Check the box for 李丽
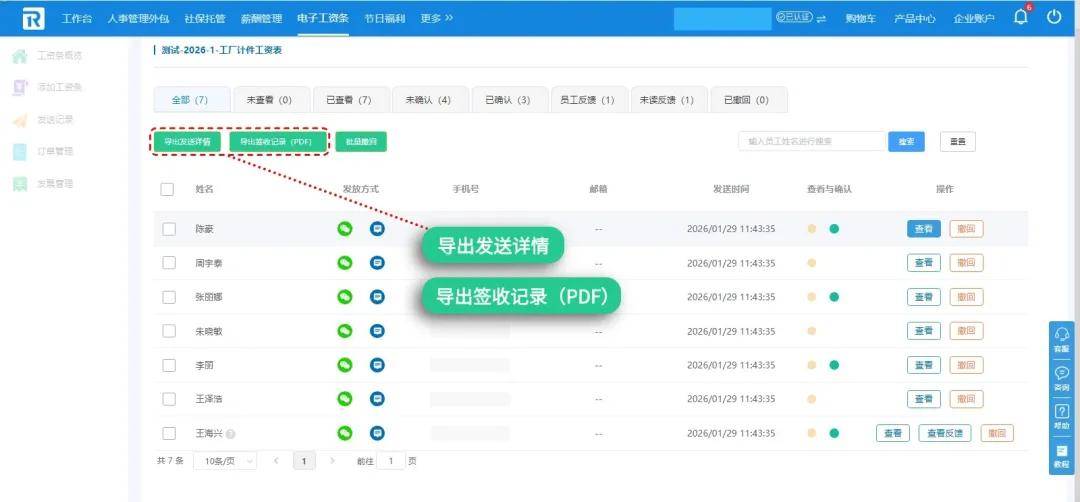 pyautogui.click(x=169, y=365)
